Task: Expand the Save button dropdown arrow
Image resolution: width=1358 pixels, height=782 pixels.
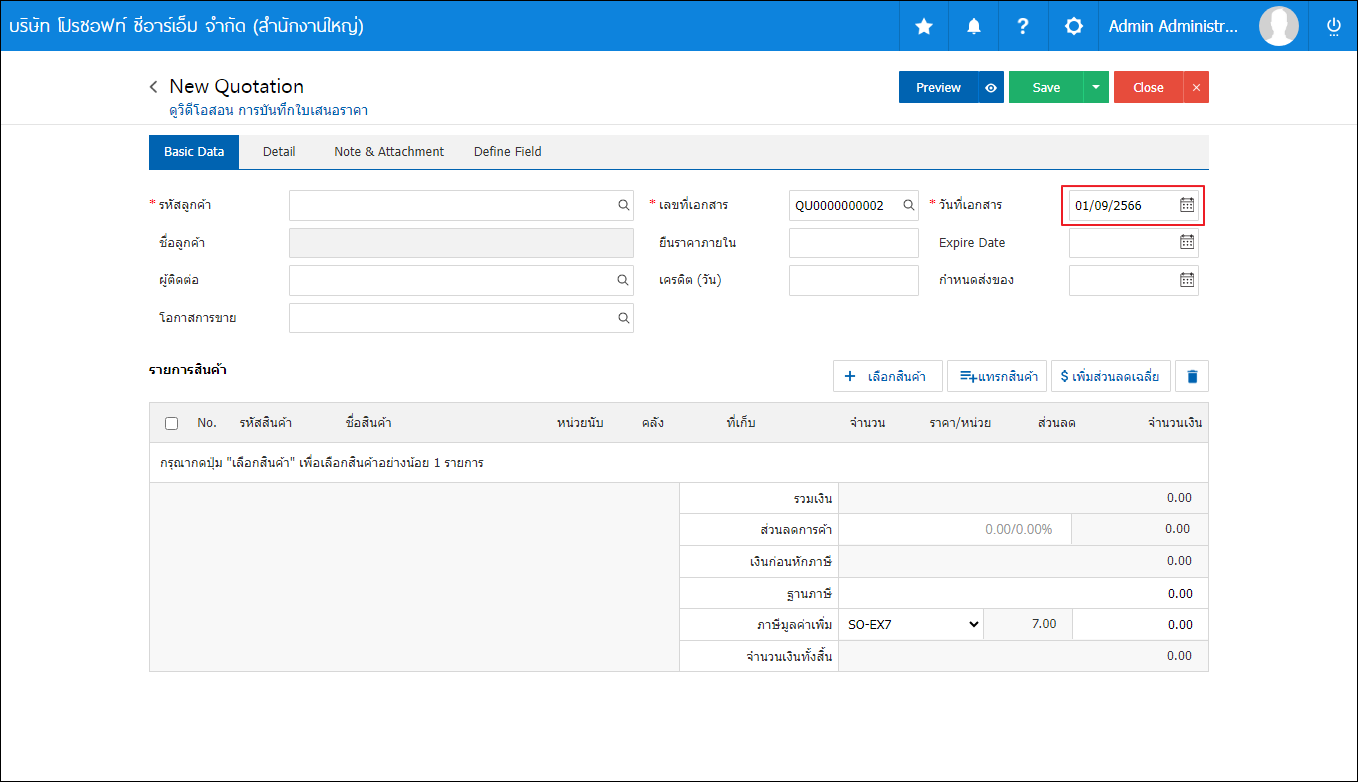Action: click(x=1096, y=87)
